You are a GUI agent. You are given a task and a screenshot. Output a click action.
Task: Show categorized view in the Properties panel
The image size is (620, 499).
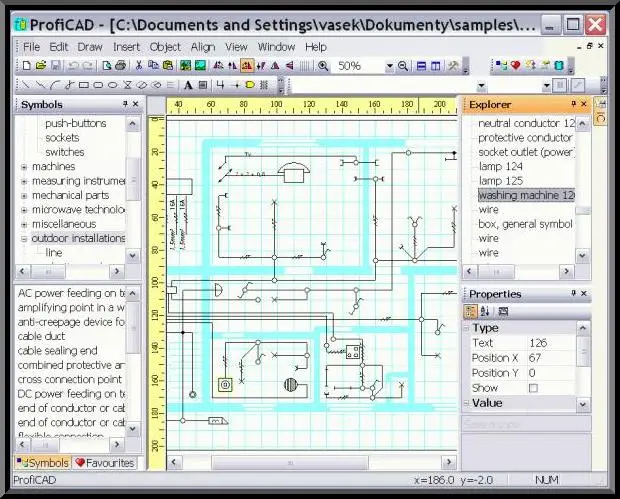(470, 311)
